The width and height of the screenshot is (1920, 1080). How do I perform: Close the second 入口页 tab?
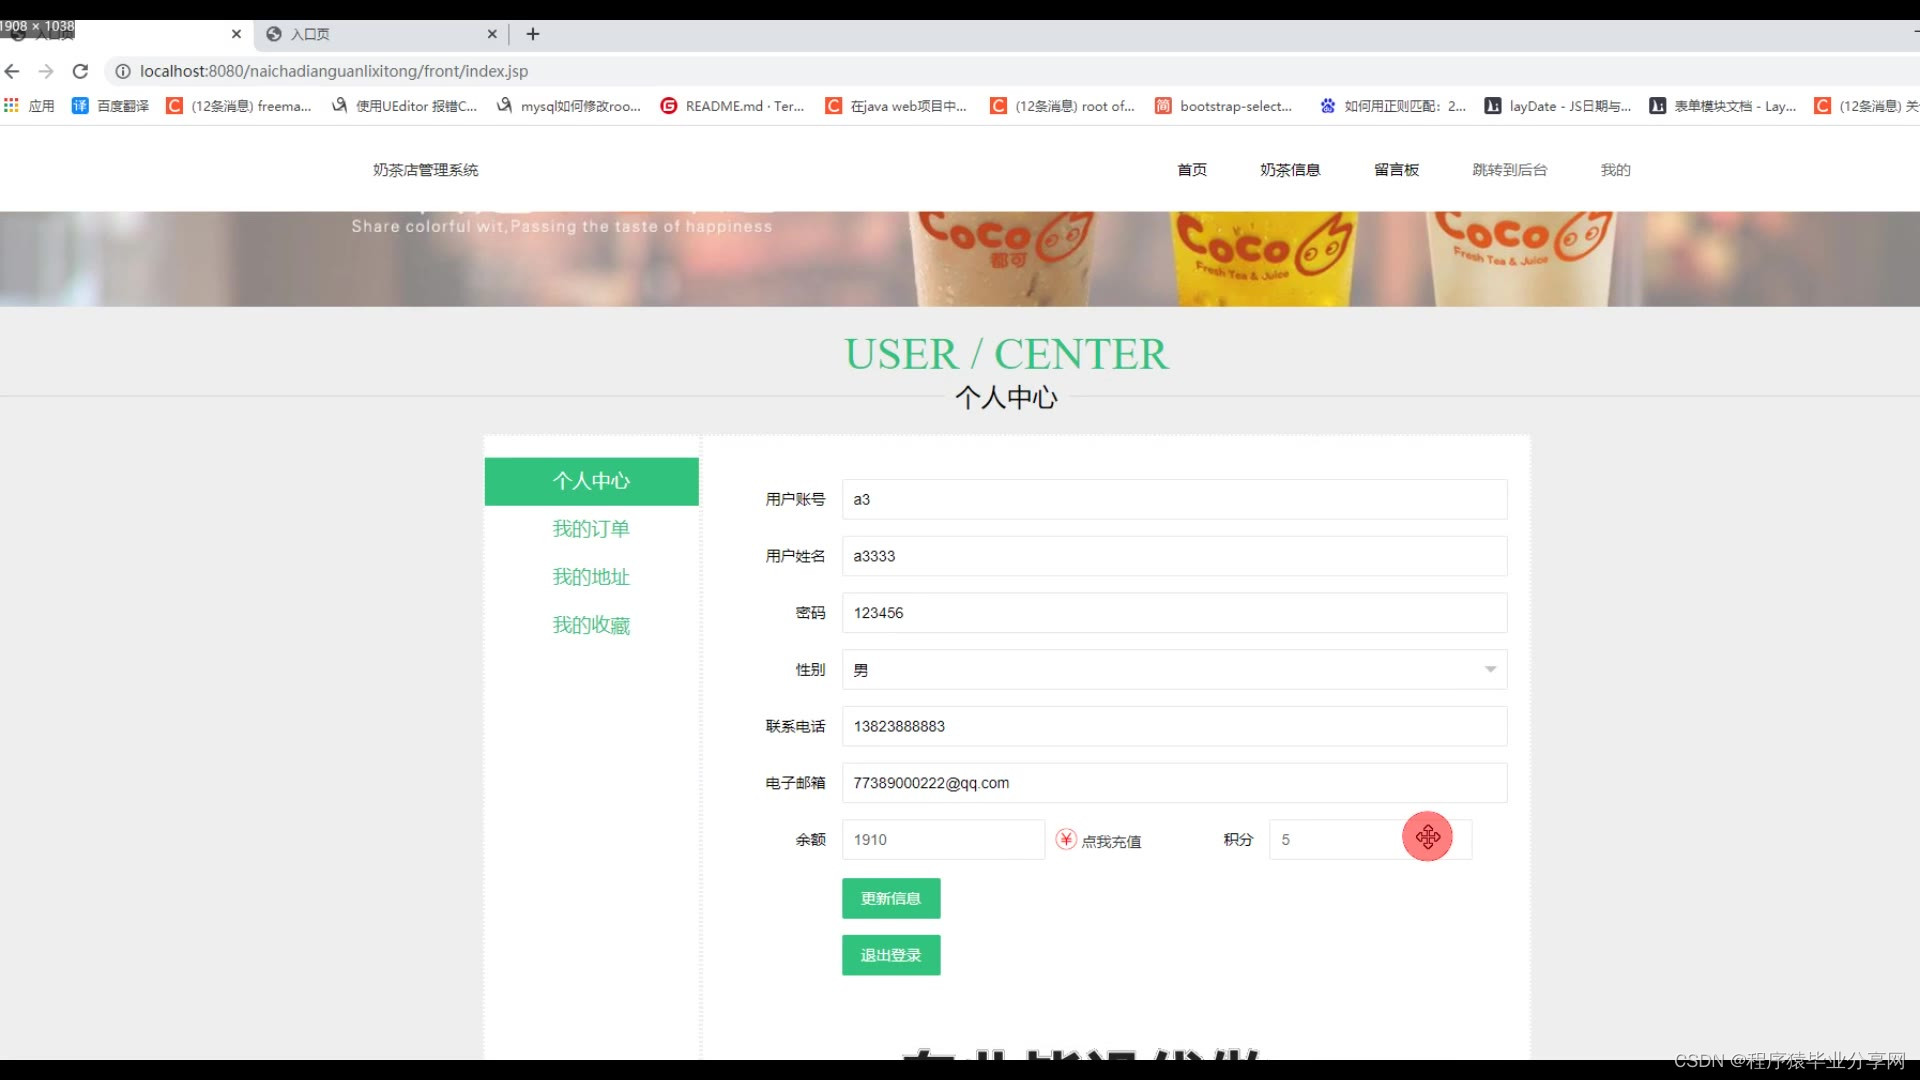pos(492,34)
